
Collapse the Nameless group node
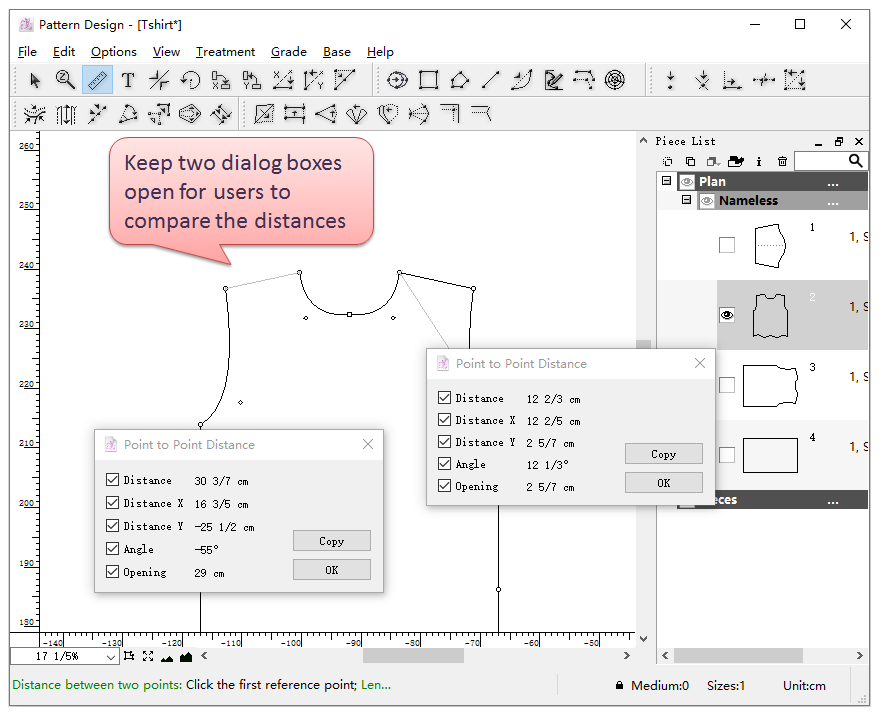coord(686,200)
